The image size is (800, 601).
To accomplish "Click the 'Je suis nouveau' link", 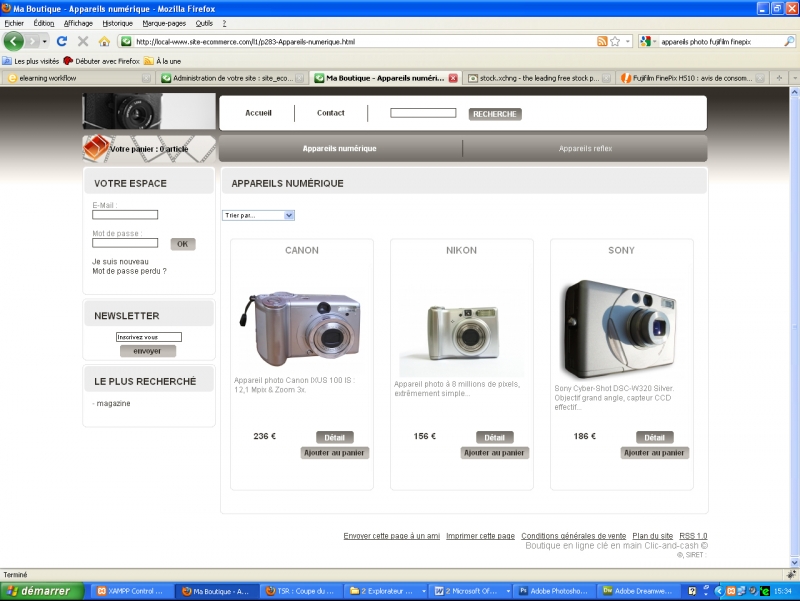I will click(x=120, y=262).
